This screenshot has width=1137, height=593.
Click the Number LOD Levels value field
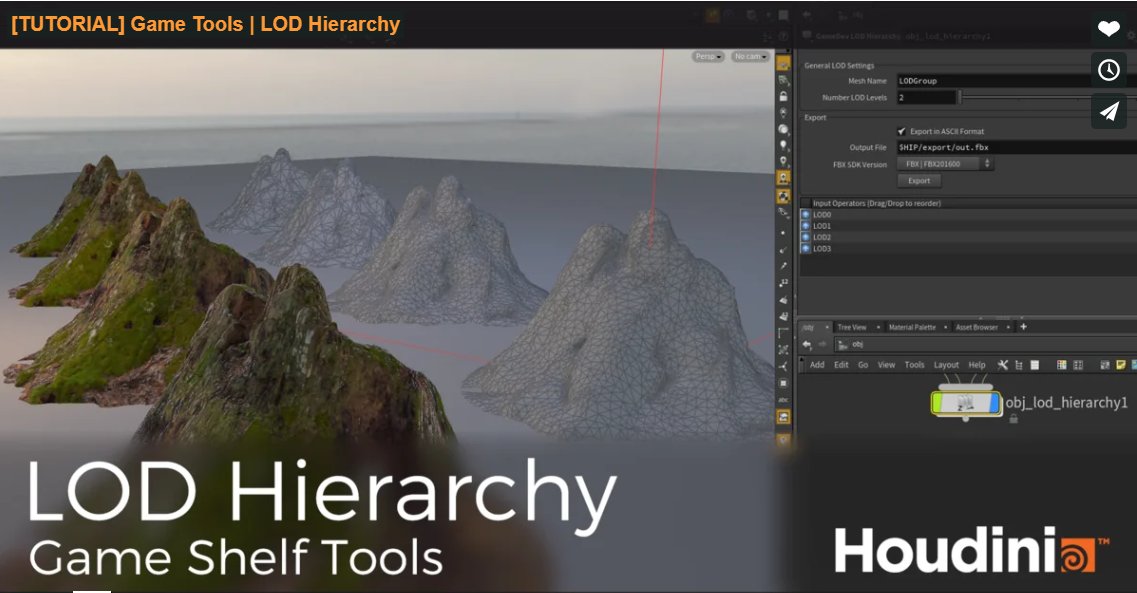click(x=926, y=97)
